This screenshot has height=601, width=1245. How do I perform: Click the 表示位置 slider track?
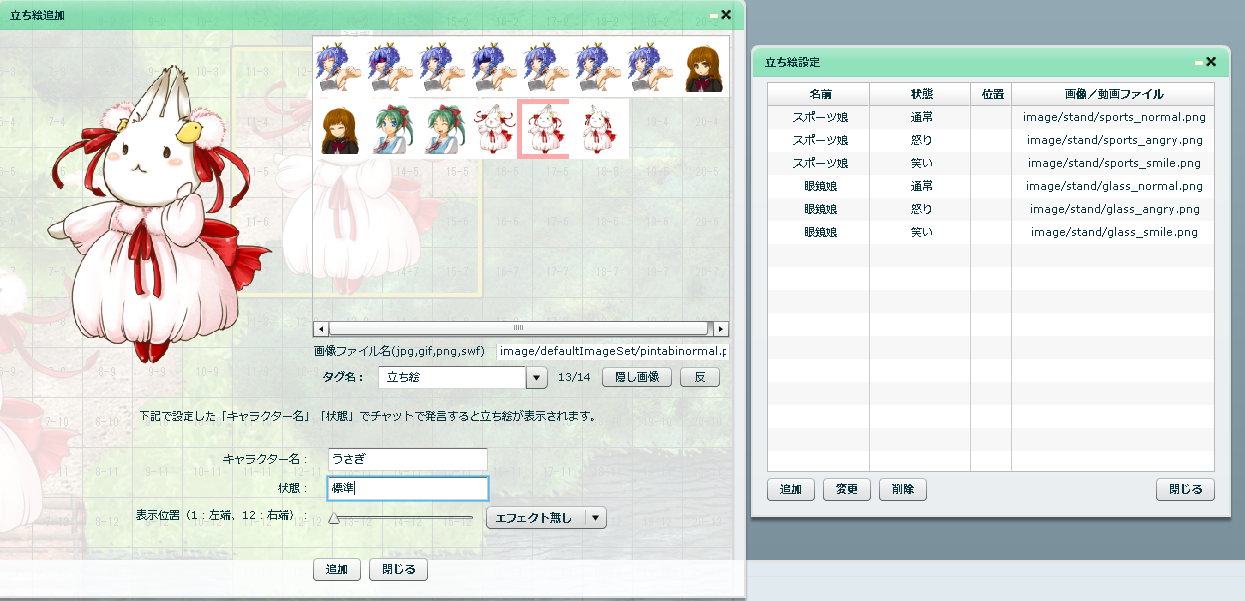(x=401, y=518)
